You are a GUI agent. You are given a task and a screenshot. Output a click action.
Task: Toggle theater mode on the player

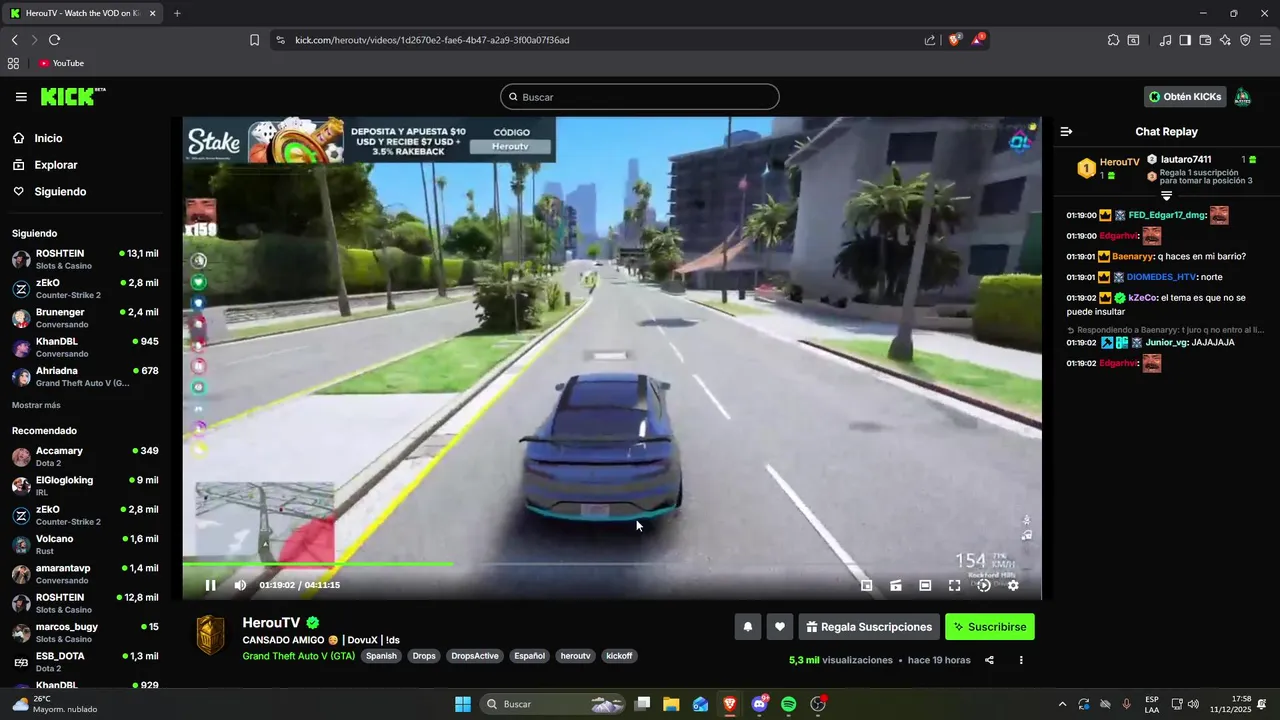point(925,585)
